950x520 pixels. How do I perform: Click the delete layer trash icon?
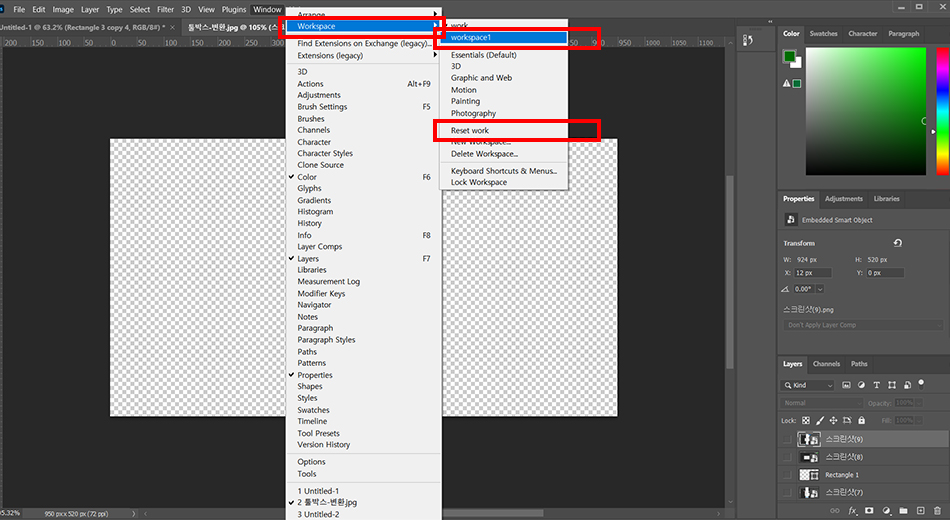click(937, 511)
